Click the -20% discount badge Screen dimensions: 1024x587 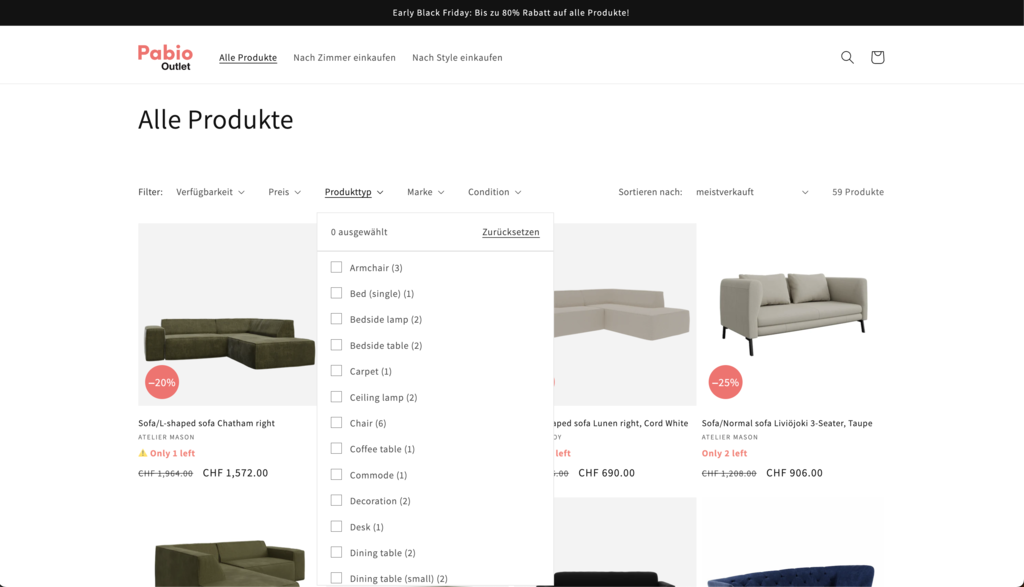[x=161, y=382]
